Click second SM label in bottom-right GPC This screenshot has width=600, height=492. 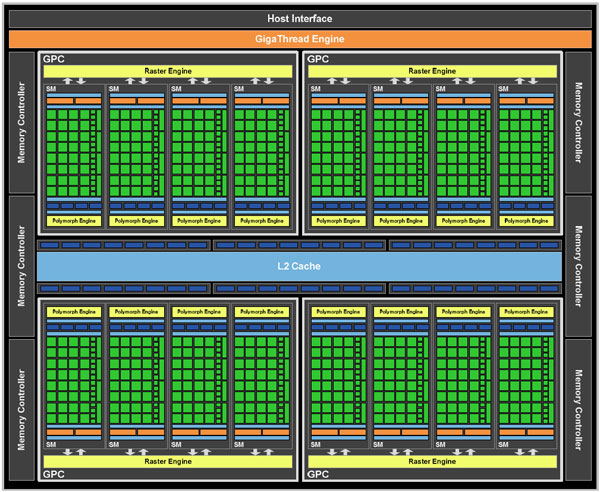[378, 445]
